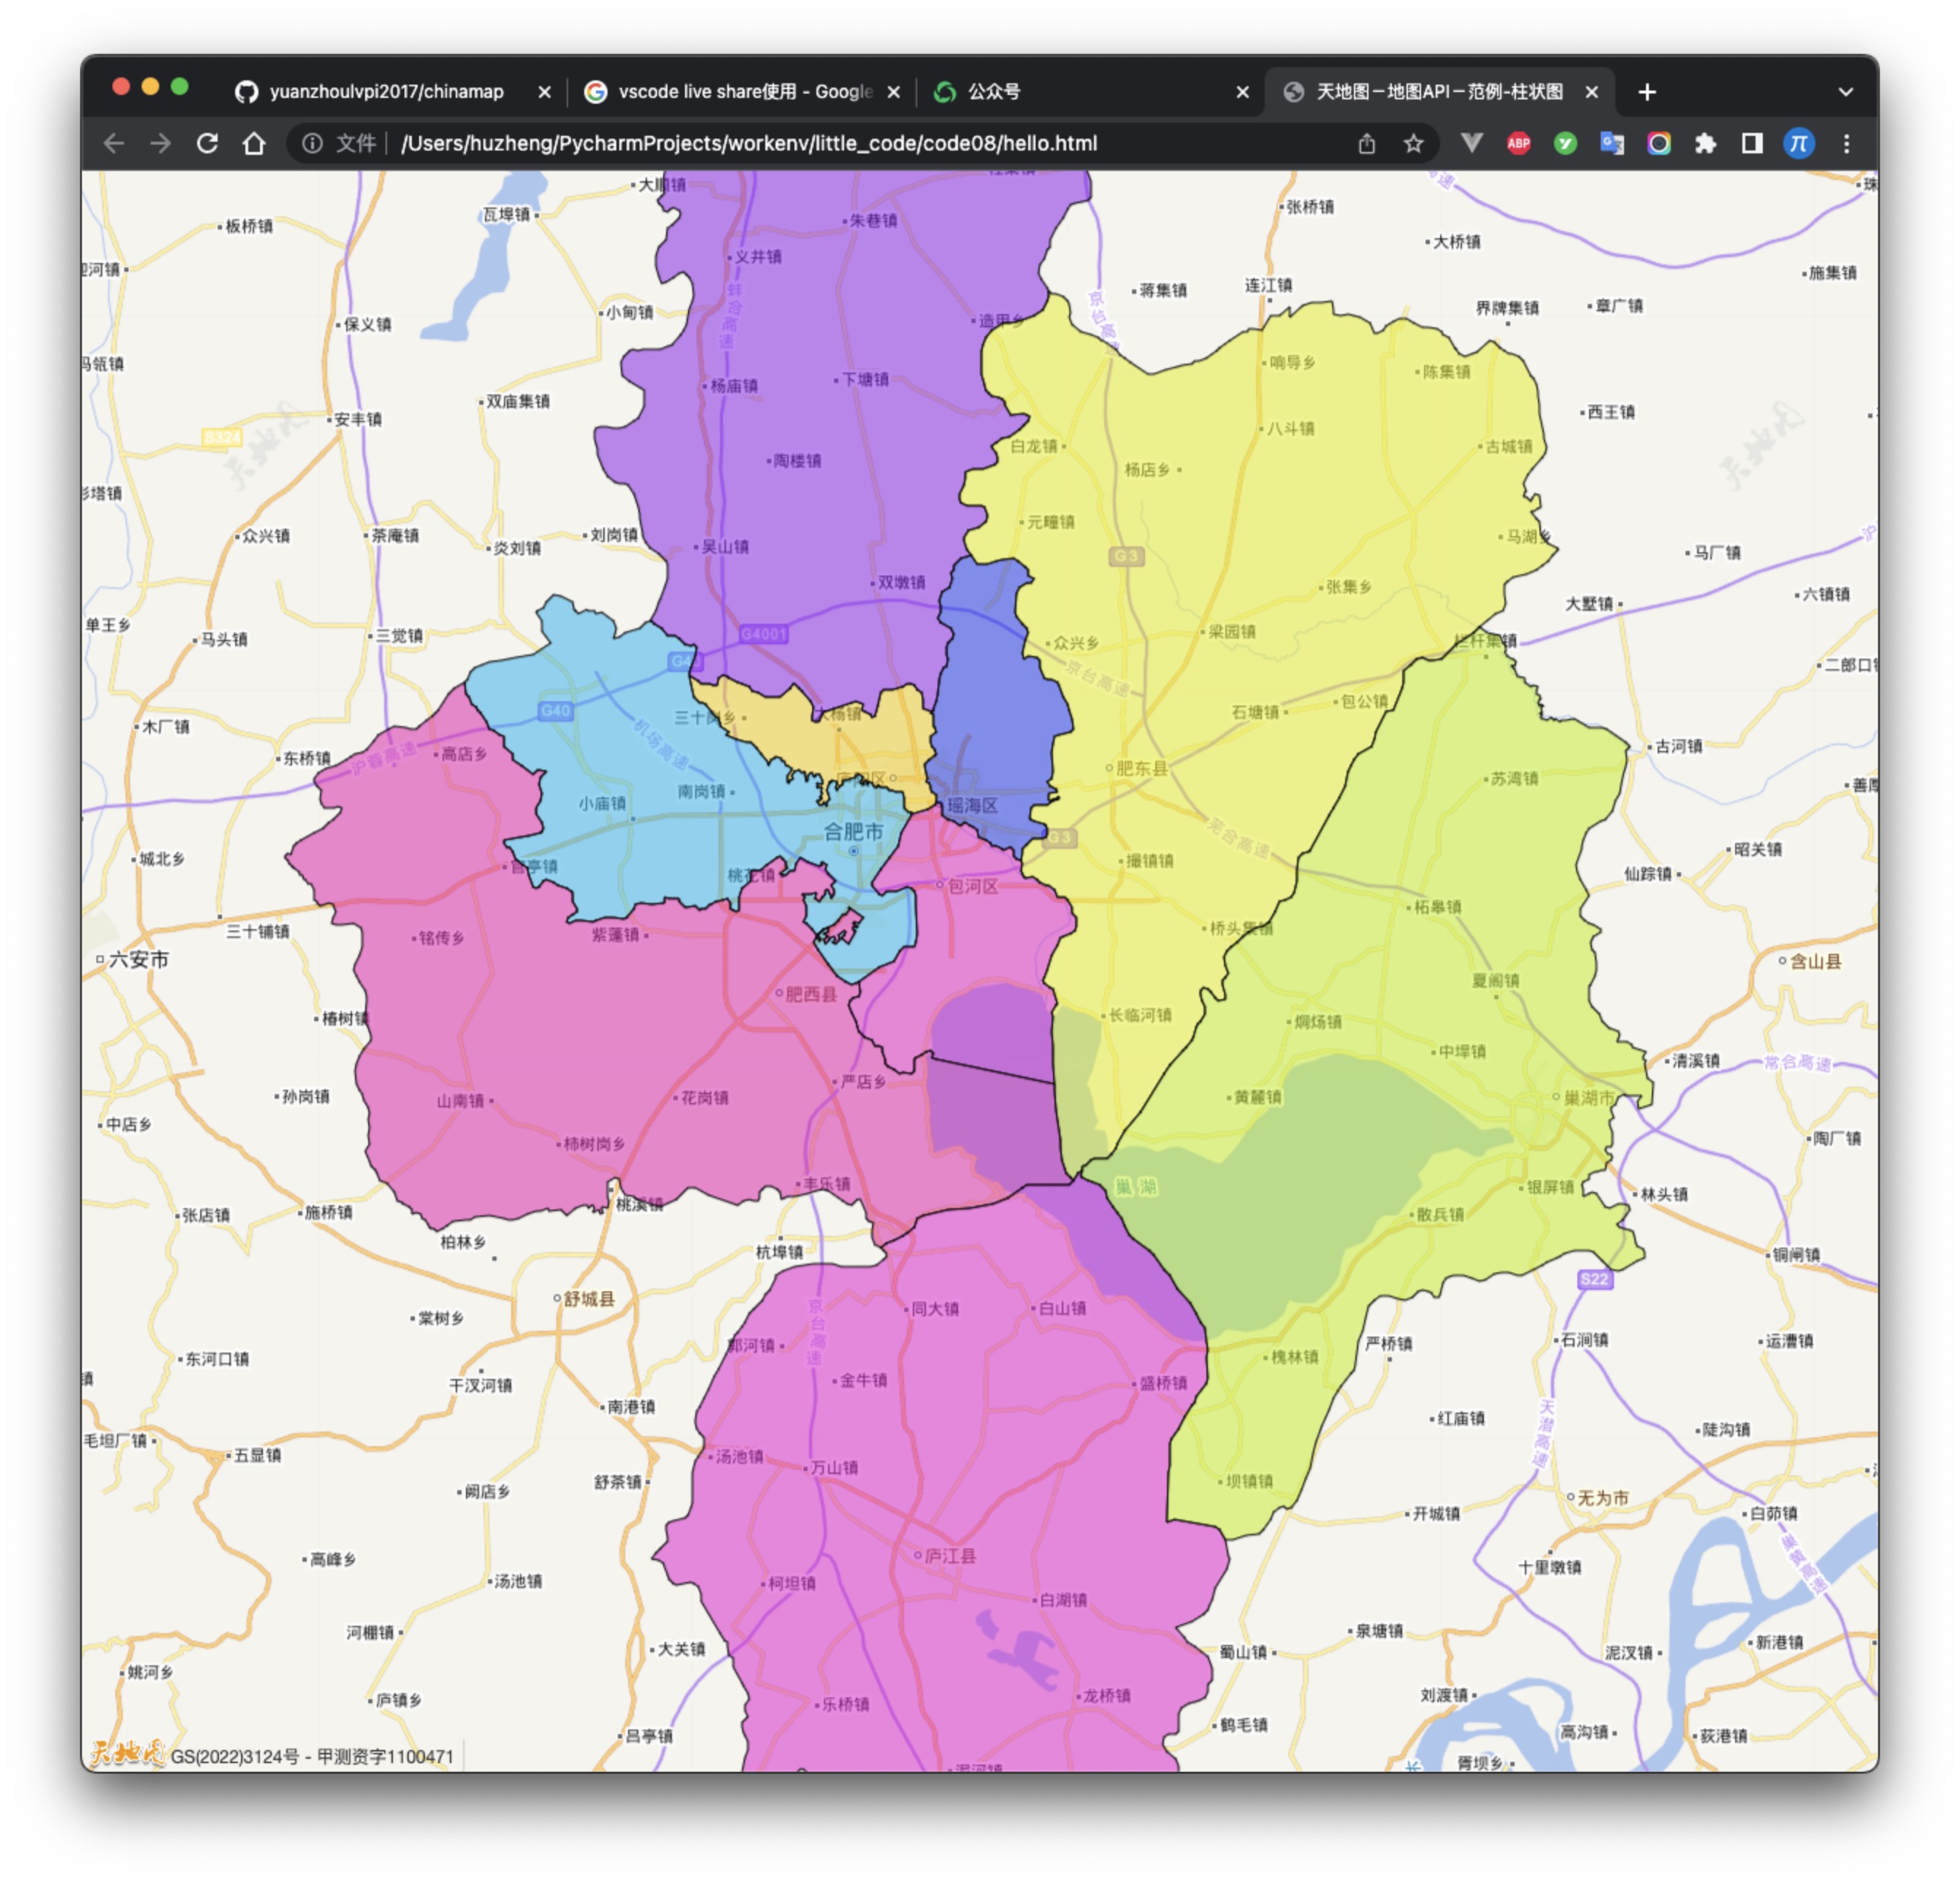
Task: Go to the browser home page
Action: (x=254, y=143)
